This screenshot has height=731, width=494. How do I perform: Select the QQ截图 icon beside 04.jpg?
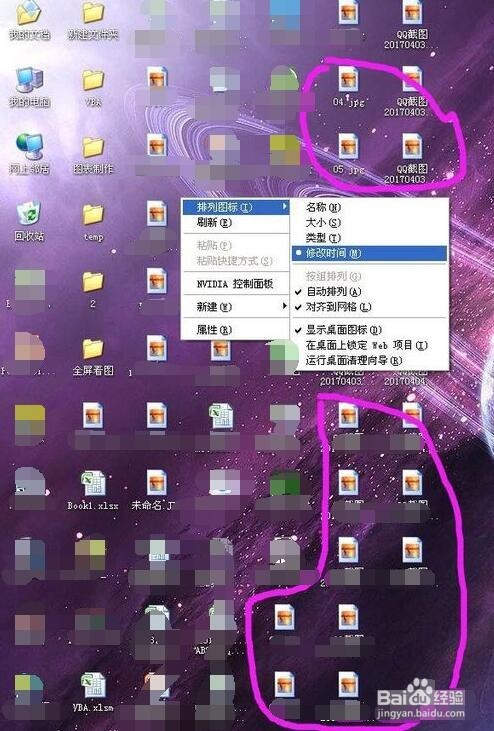pyautogui.click(x=412, y=91)
